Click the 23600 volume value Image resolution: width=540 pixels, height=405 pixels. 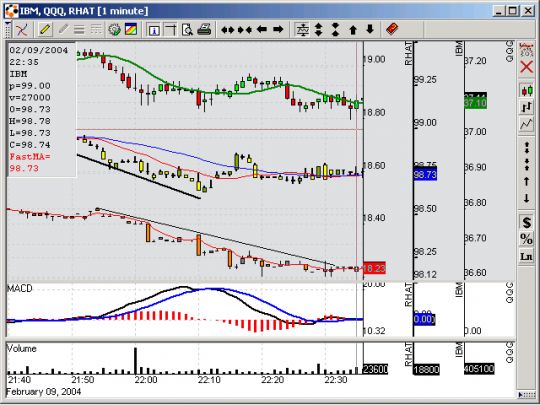tap(376, 370)
